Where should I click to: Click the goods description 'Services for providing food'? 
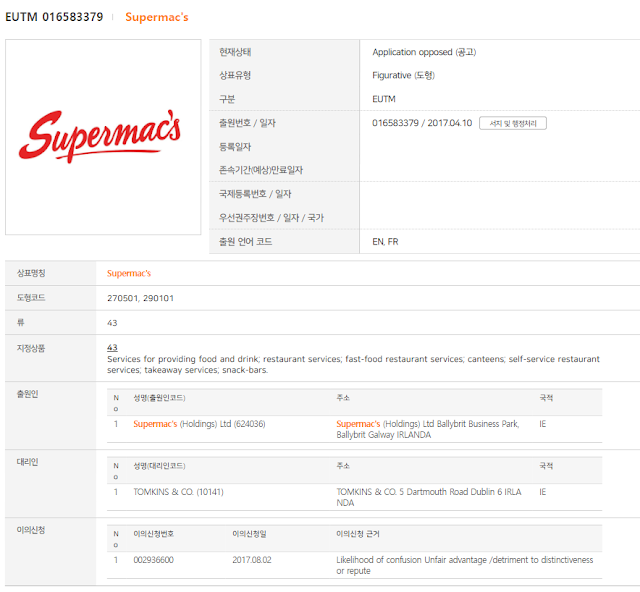tap(353, 364)
